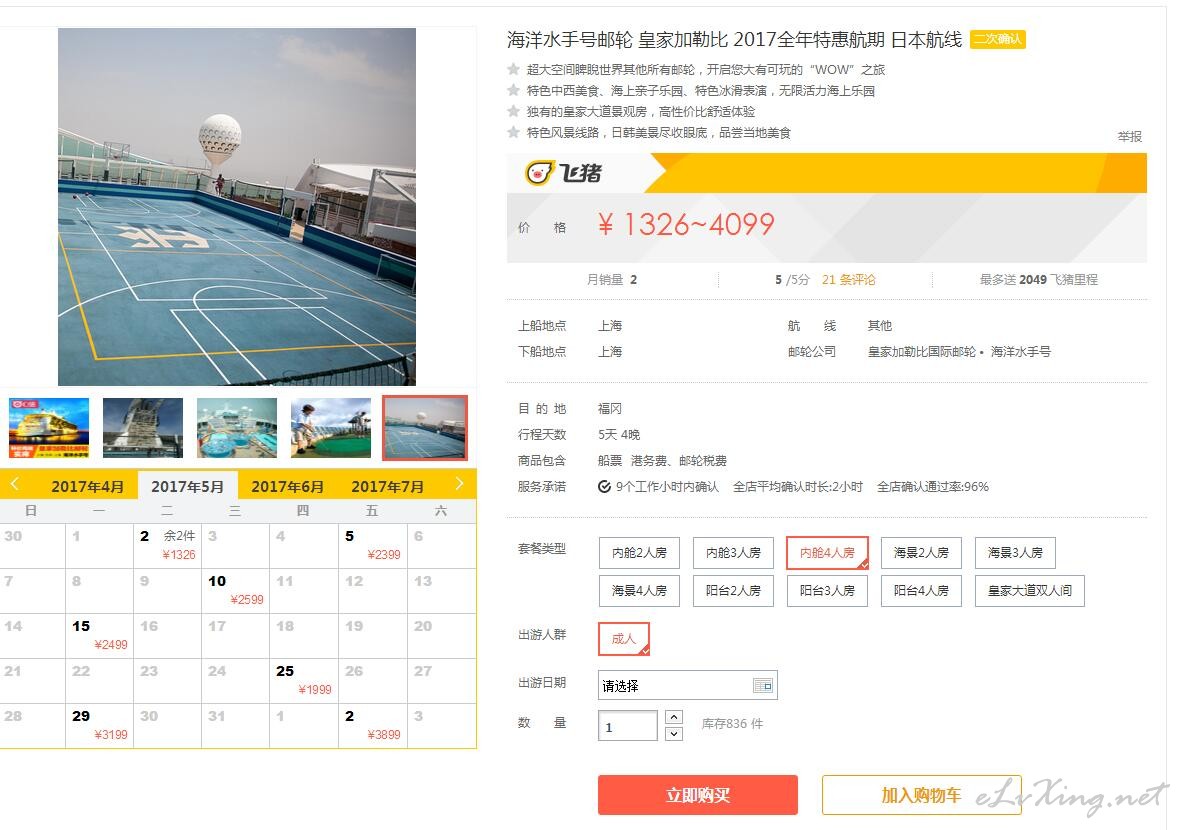Click the 最多送 2049 飞猪里程 text

pos(1039,280)
